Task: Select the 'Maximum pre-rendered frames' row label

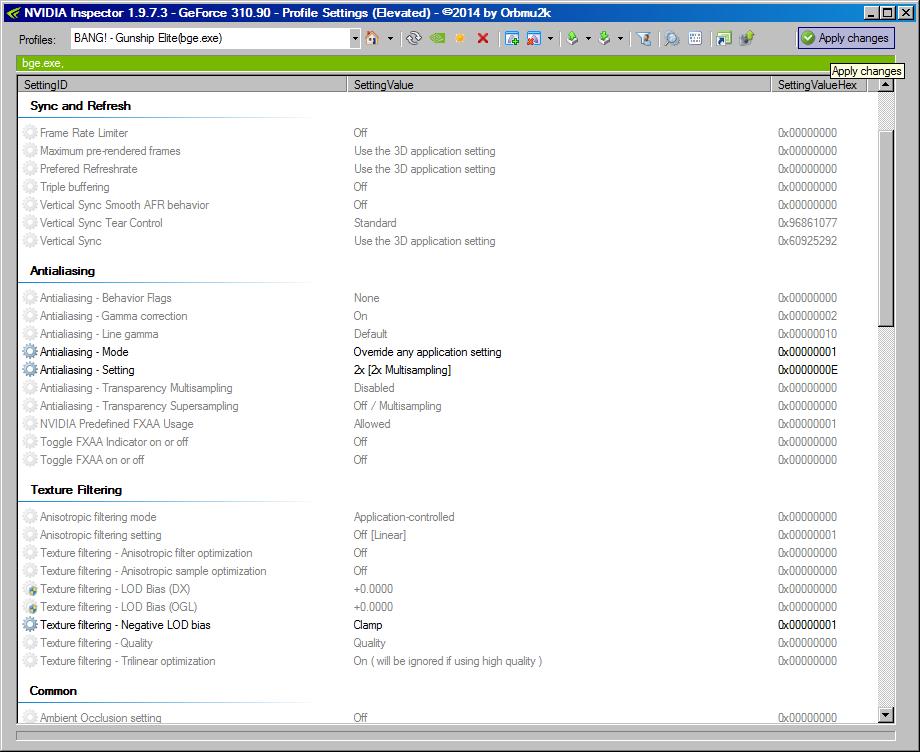Action: tap(110, 151)
